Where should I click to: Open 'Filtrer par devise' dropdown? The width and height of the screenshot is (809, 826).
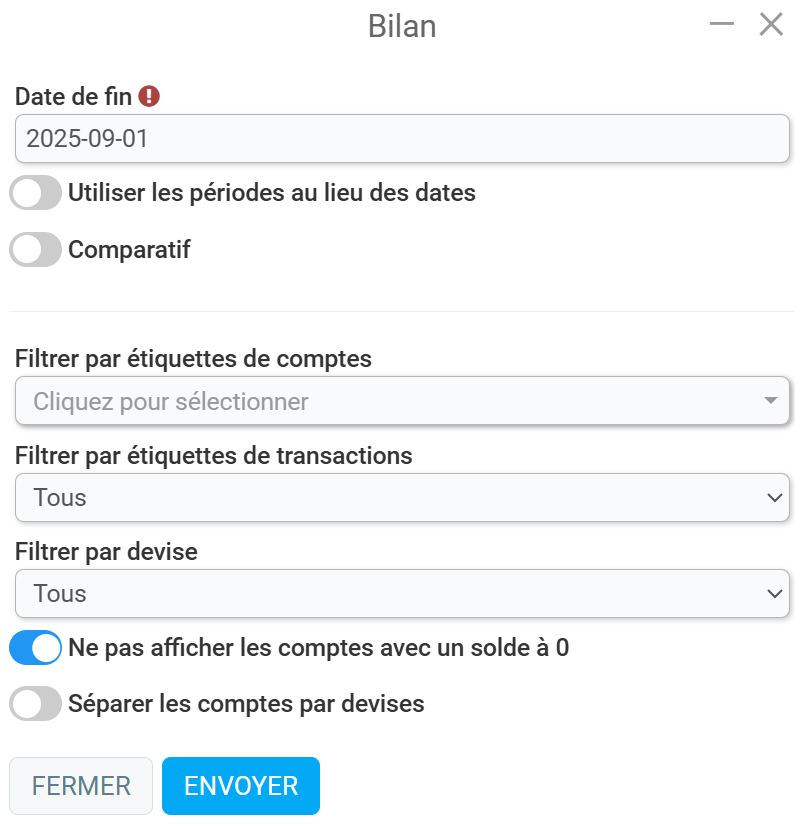(402, 593)
